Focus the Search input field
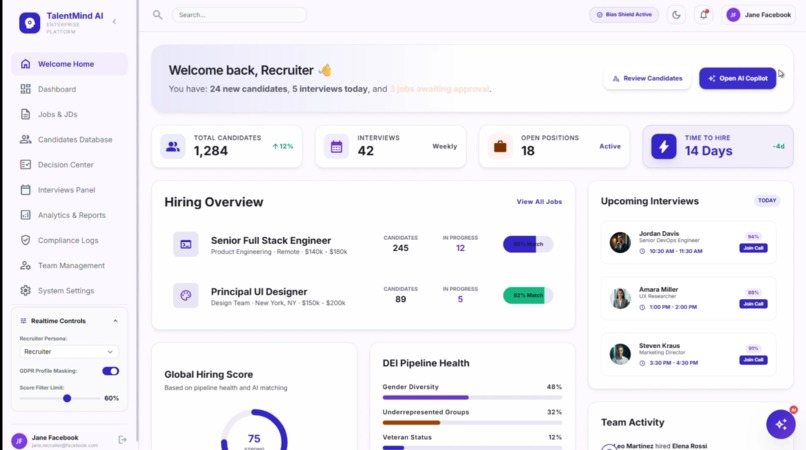 239,15
